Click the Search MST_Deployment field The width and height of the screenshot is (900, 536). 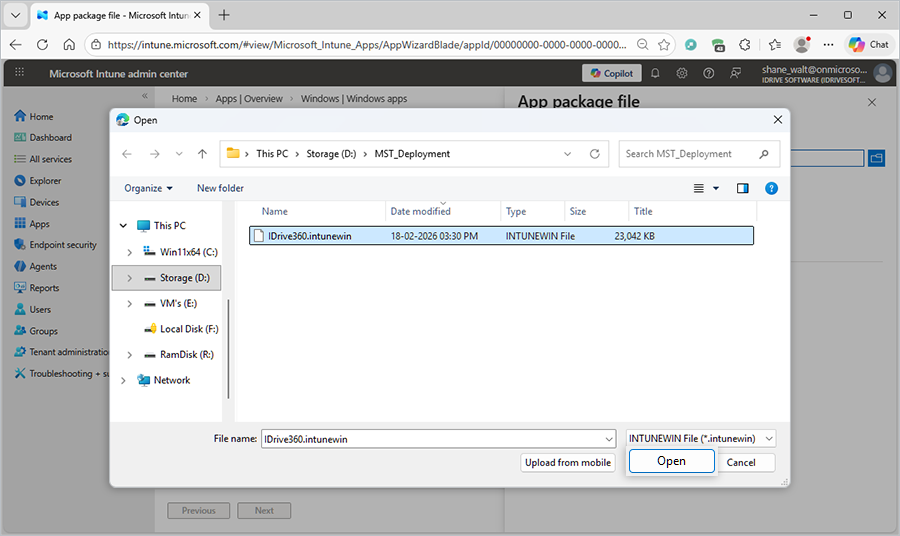point(690,154)
